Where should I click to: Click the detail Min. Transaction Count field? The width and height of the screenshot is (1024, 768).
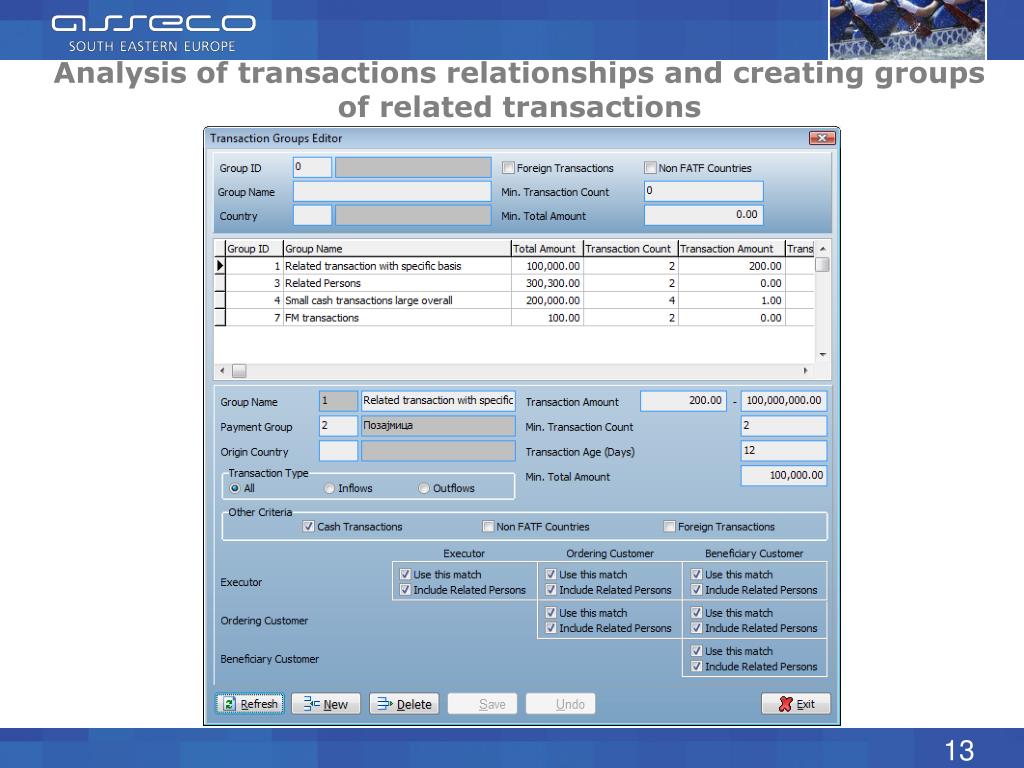(x=784, y=426)
